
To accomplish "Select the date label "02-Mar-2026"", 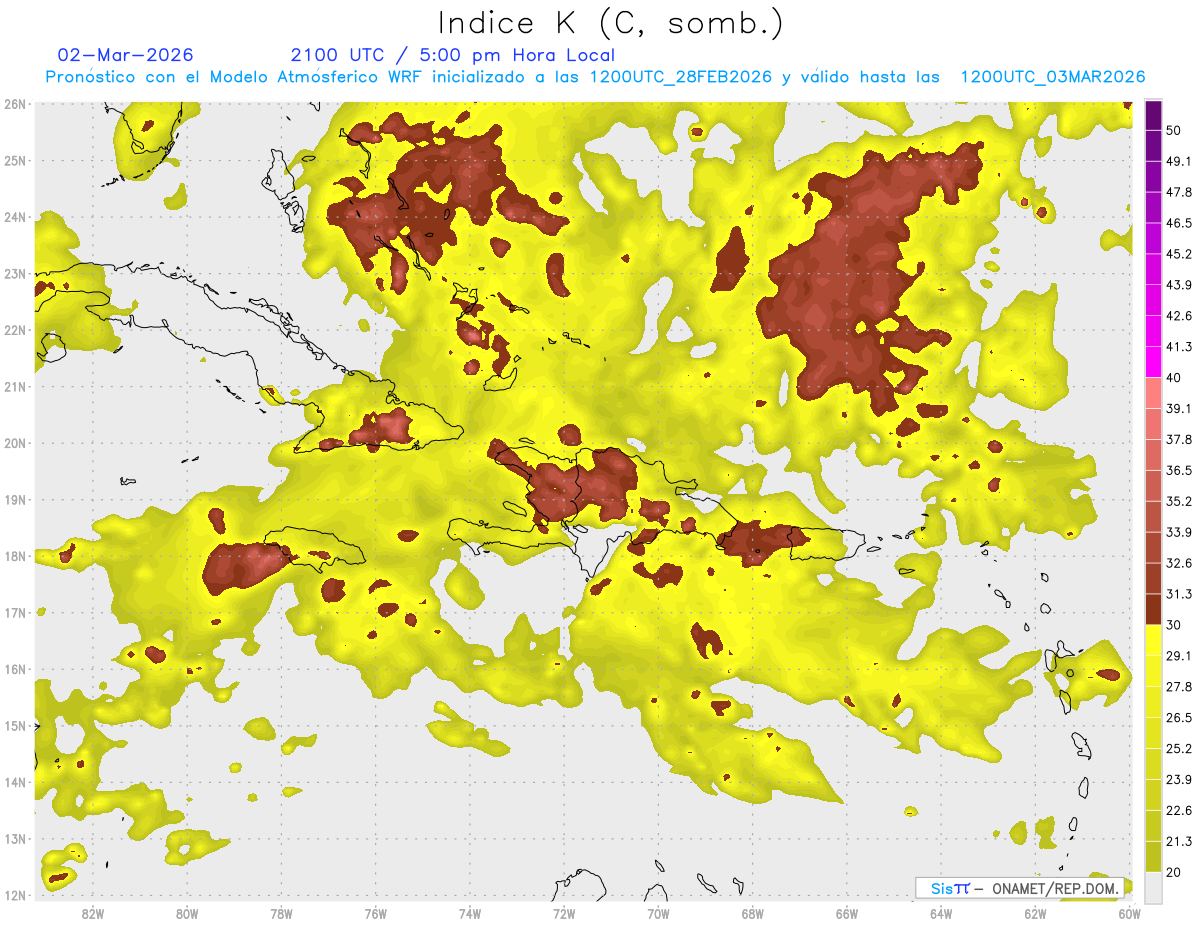I will [126, 55].
